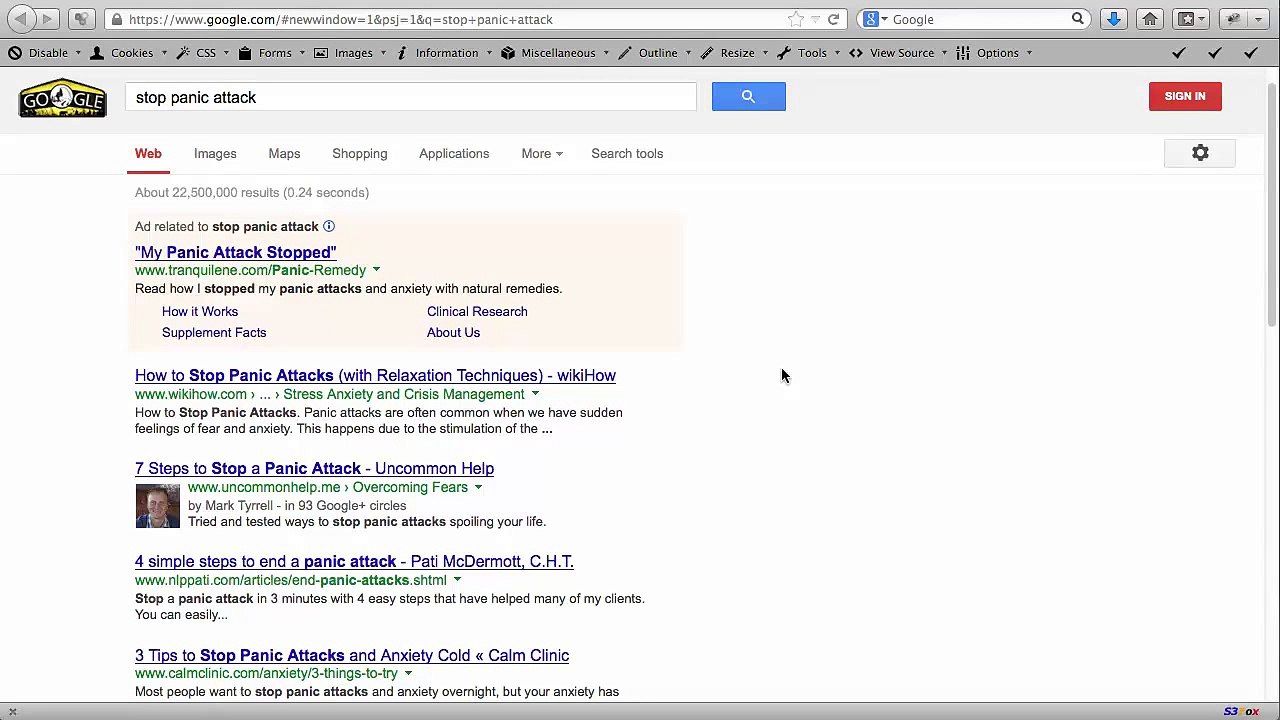The height and width of the screenshot is (720, 1280).
Task: Reload the page with the refresh icon
Action: click(833, 19)
